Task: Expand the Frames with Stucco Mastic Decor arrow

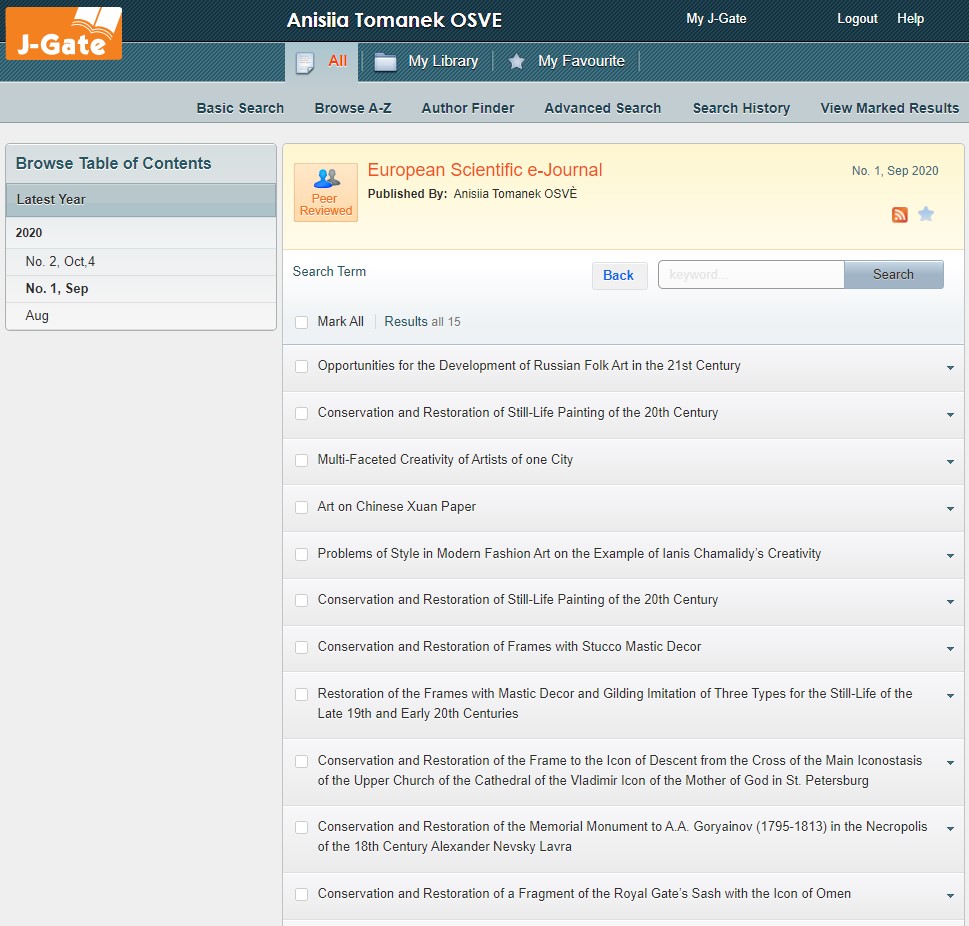Action: [x=950, y=649]
